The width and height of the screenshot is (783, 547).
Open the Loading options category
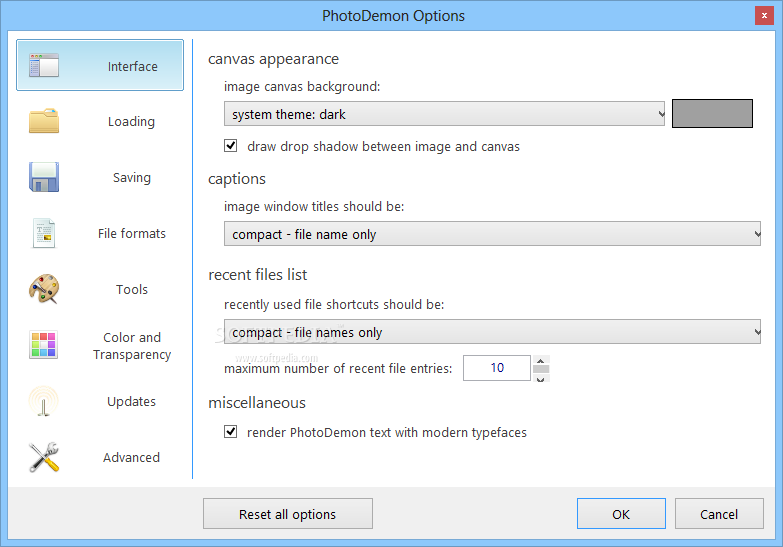pos(131,122)
